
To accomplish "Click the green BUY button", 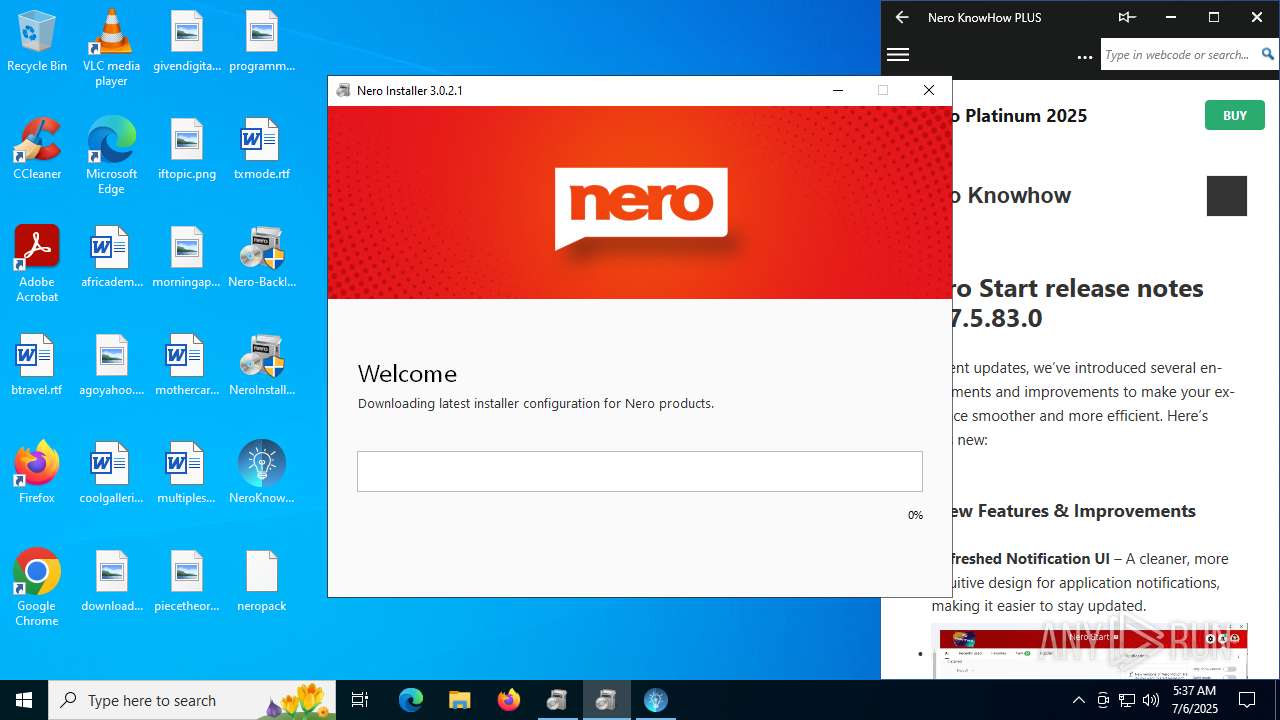I will coord(1234,115).
